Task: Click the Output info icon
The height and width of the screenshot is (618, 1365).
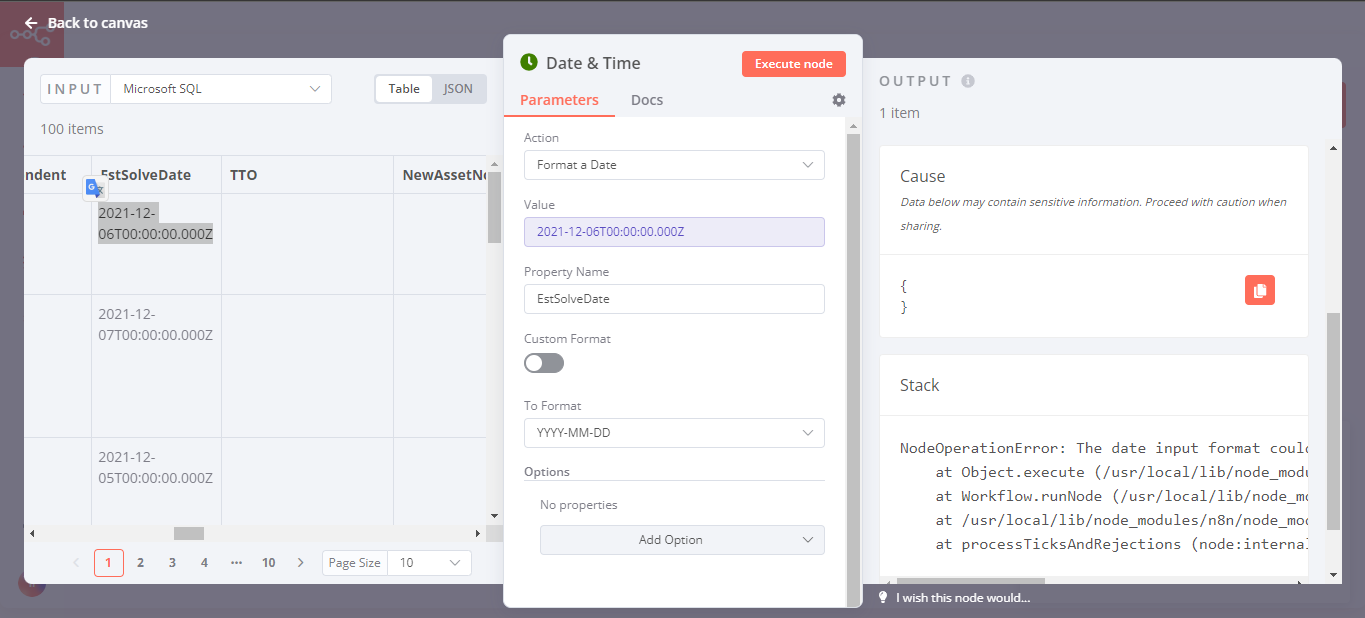Action: 968,81
